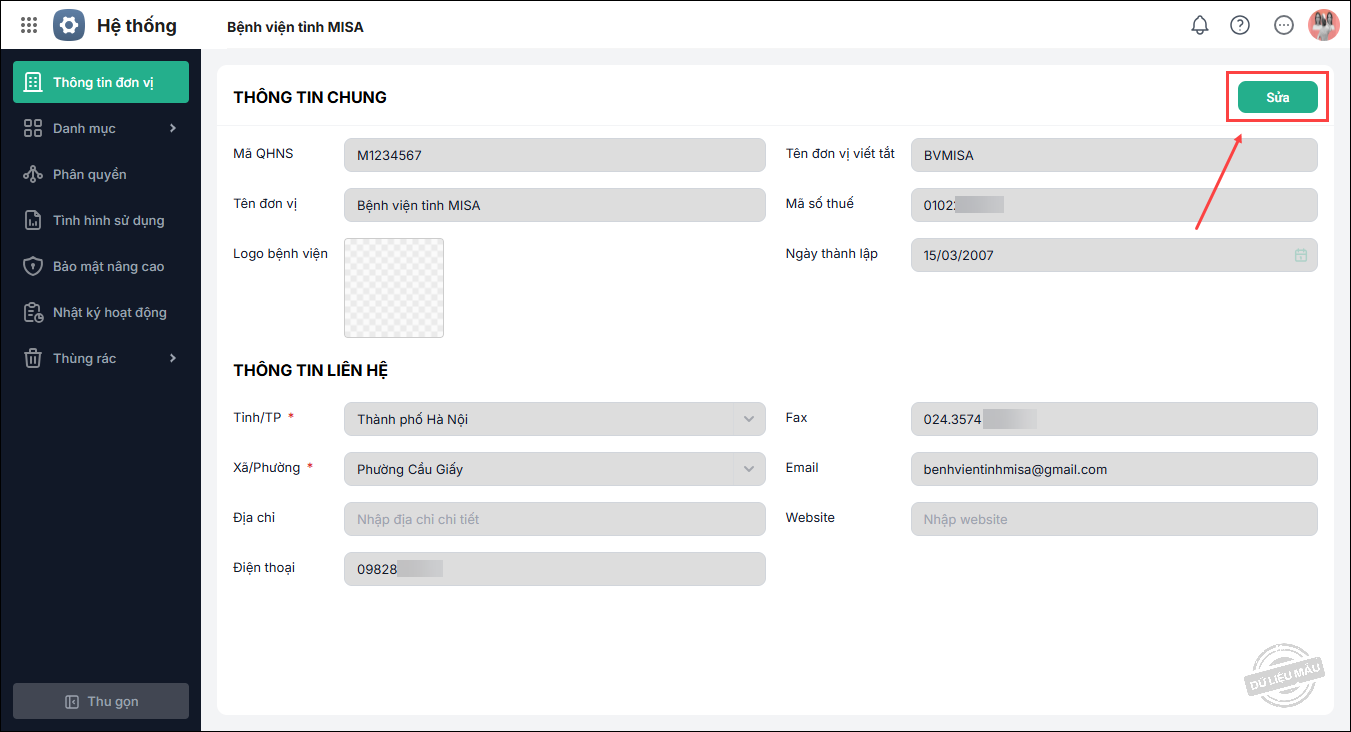Open the Xã/Phường dropdown arrow
Image resolution: width=1351 pixels, height=732 pixels.
[x=748, y=469]
